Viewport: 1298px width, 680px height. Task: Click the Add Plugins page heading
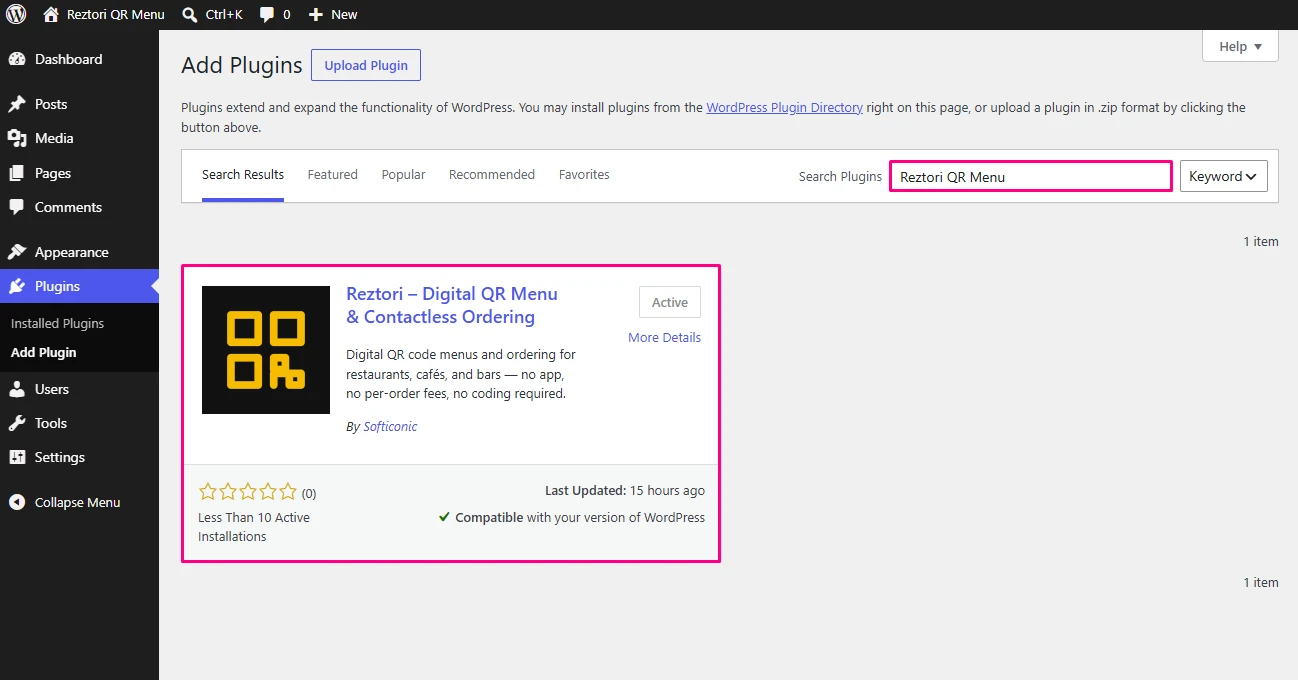(x=241, y=65)
